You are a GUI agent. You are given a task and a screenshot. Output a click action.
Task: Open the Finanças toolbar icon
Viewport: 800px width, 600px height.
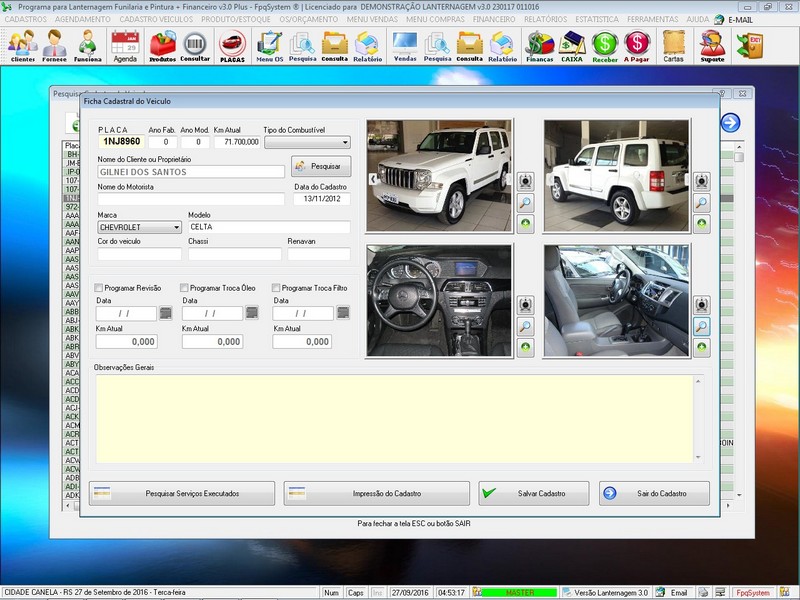coord(540,45)
